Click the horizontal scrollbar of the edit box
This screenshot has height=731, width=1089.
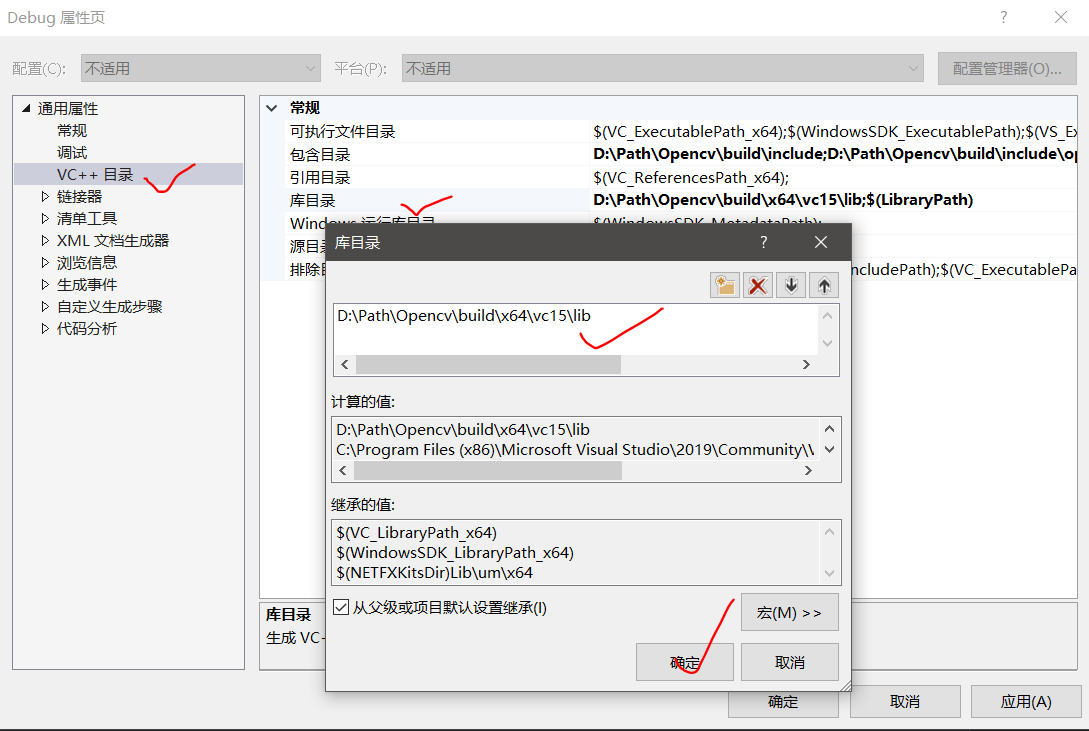pyautogui.click(x=575, y=364)
